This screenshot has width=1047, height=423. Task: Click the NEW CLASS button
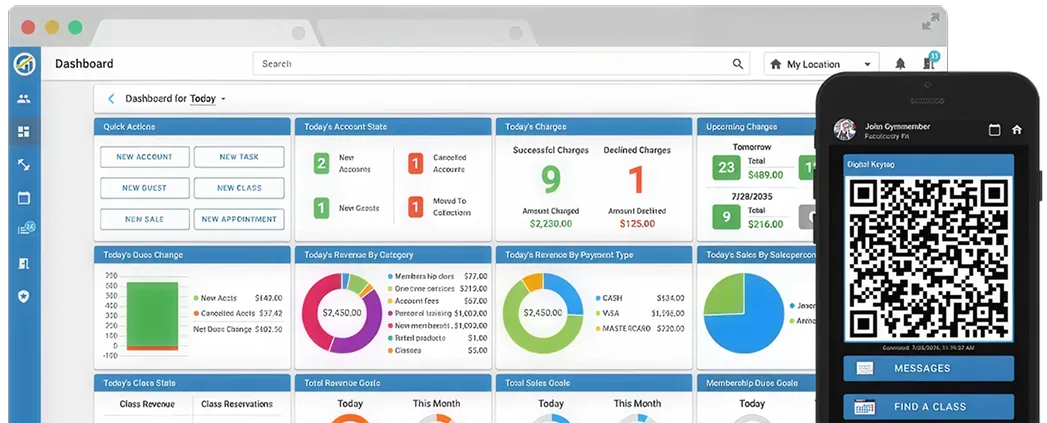click(x=239, y=188)
